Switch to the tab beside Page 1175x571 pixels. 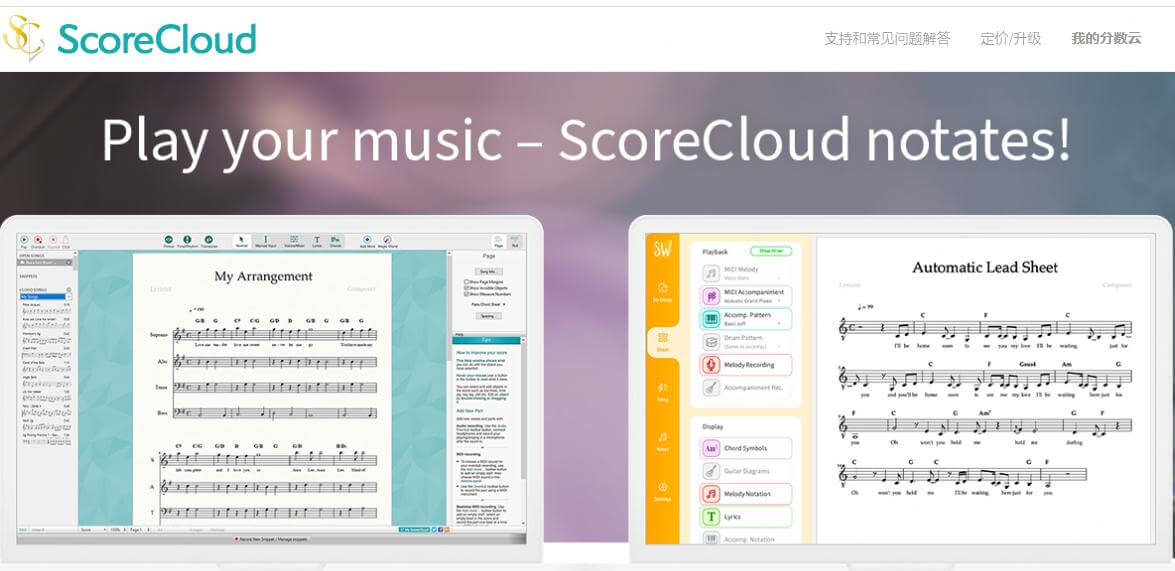[x=515, y=241]
